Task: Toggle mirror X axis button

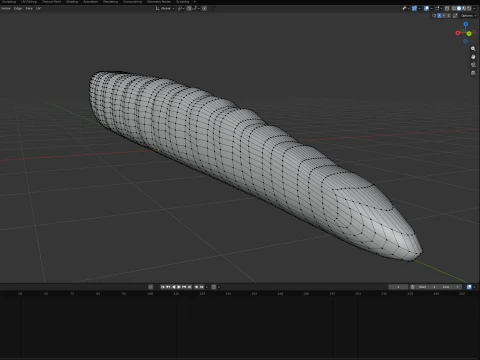Action: 439,15
